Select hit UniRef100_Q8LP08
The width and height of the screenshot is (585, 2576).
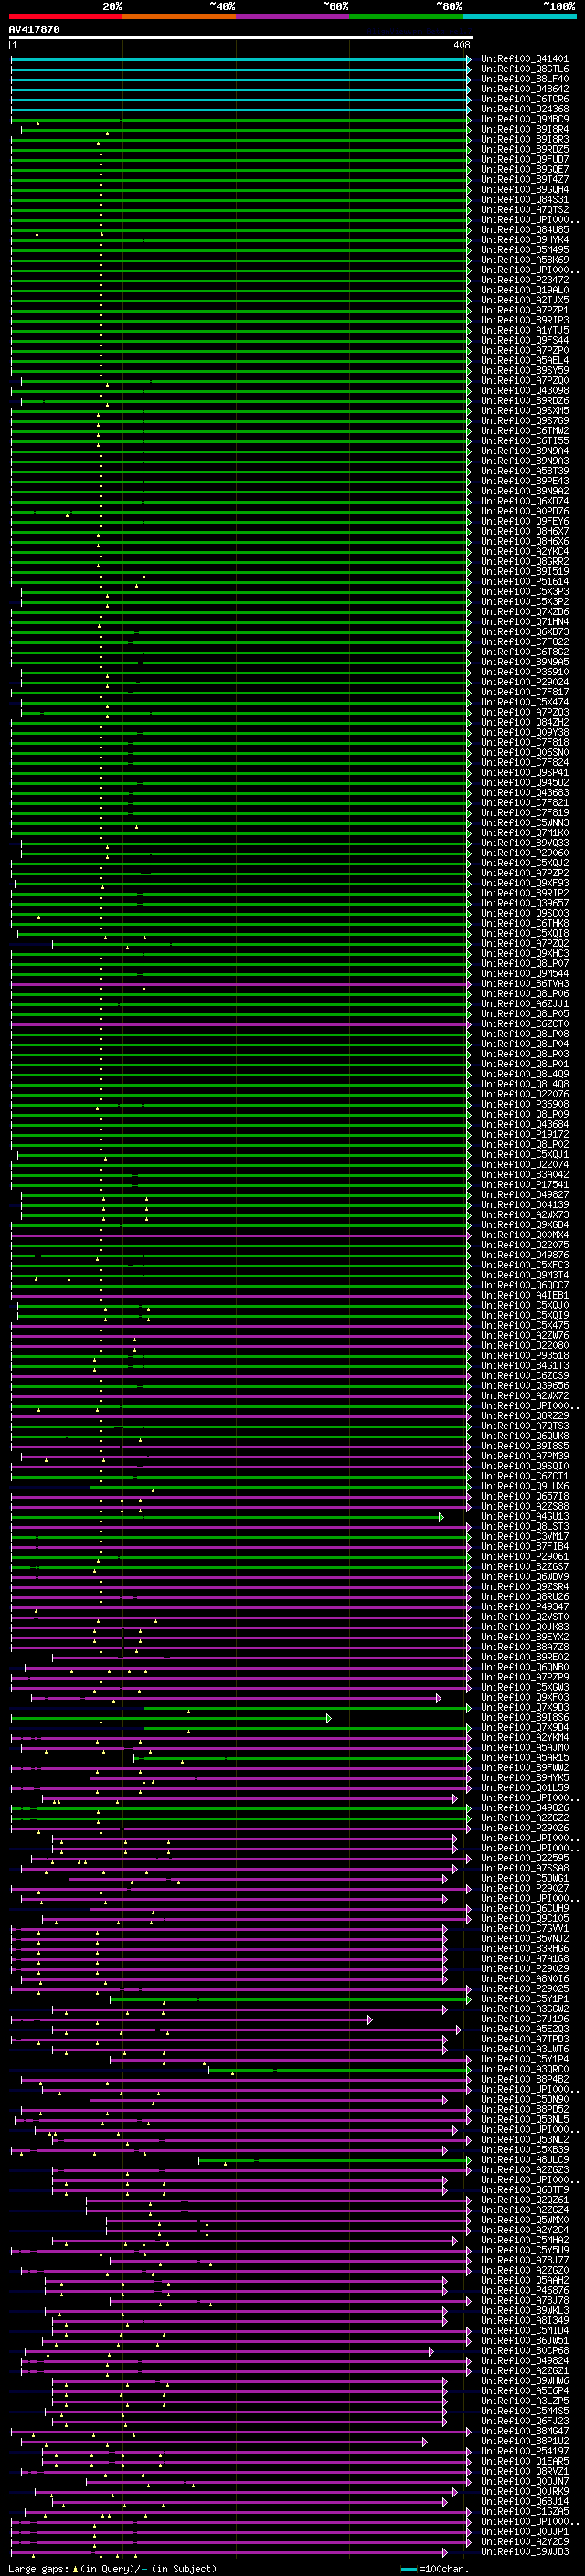524,1034
